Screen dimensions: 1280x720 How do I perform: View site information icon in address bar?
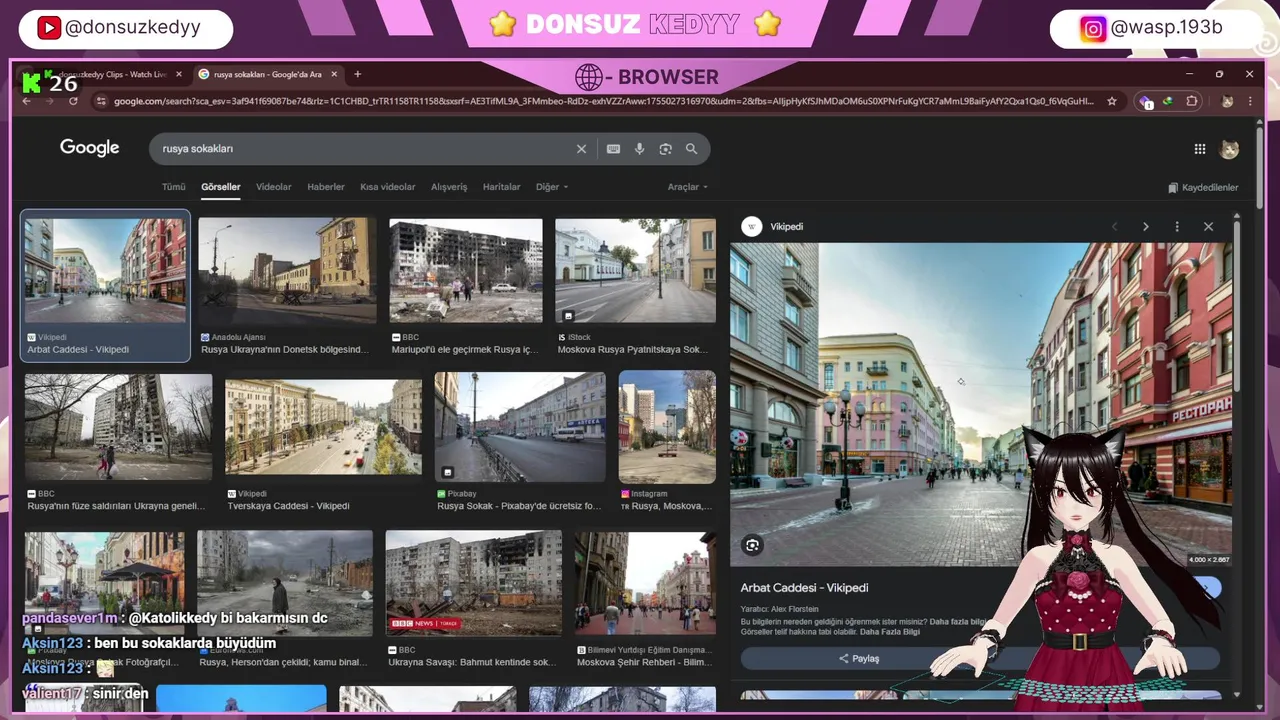click(100, 101)
